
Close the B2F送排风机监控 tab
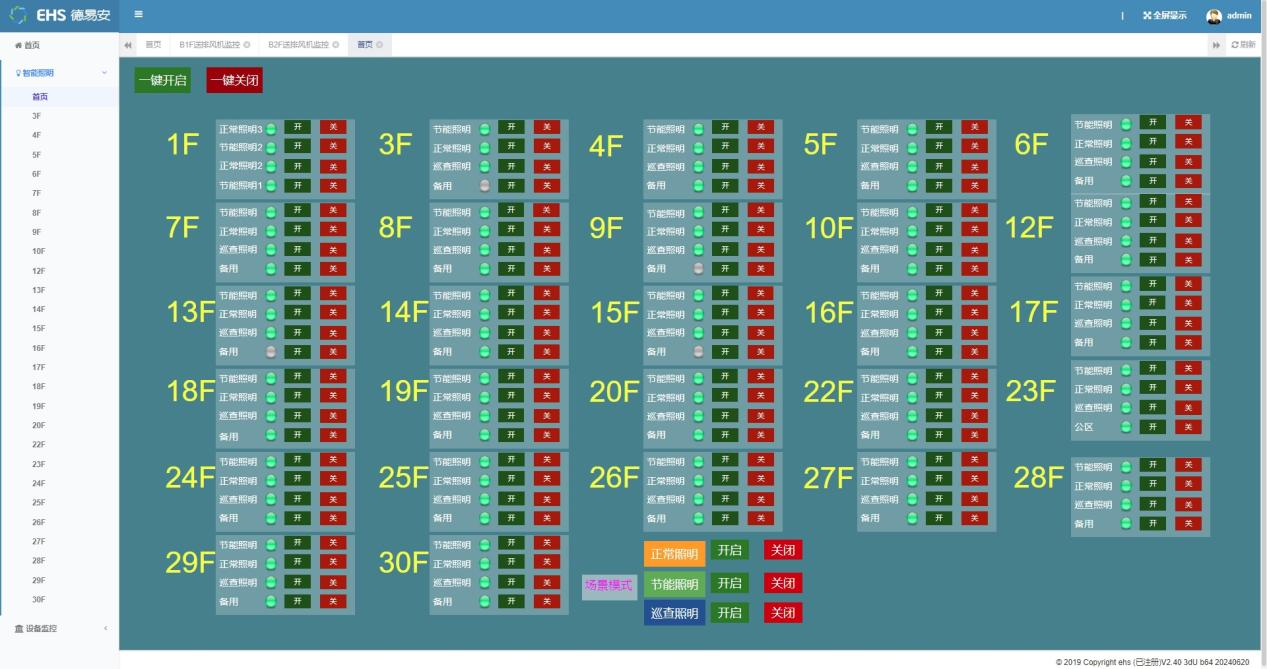[x=336, y=45]
